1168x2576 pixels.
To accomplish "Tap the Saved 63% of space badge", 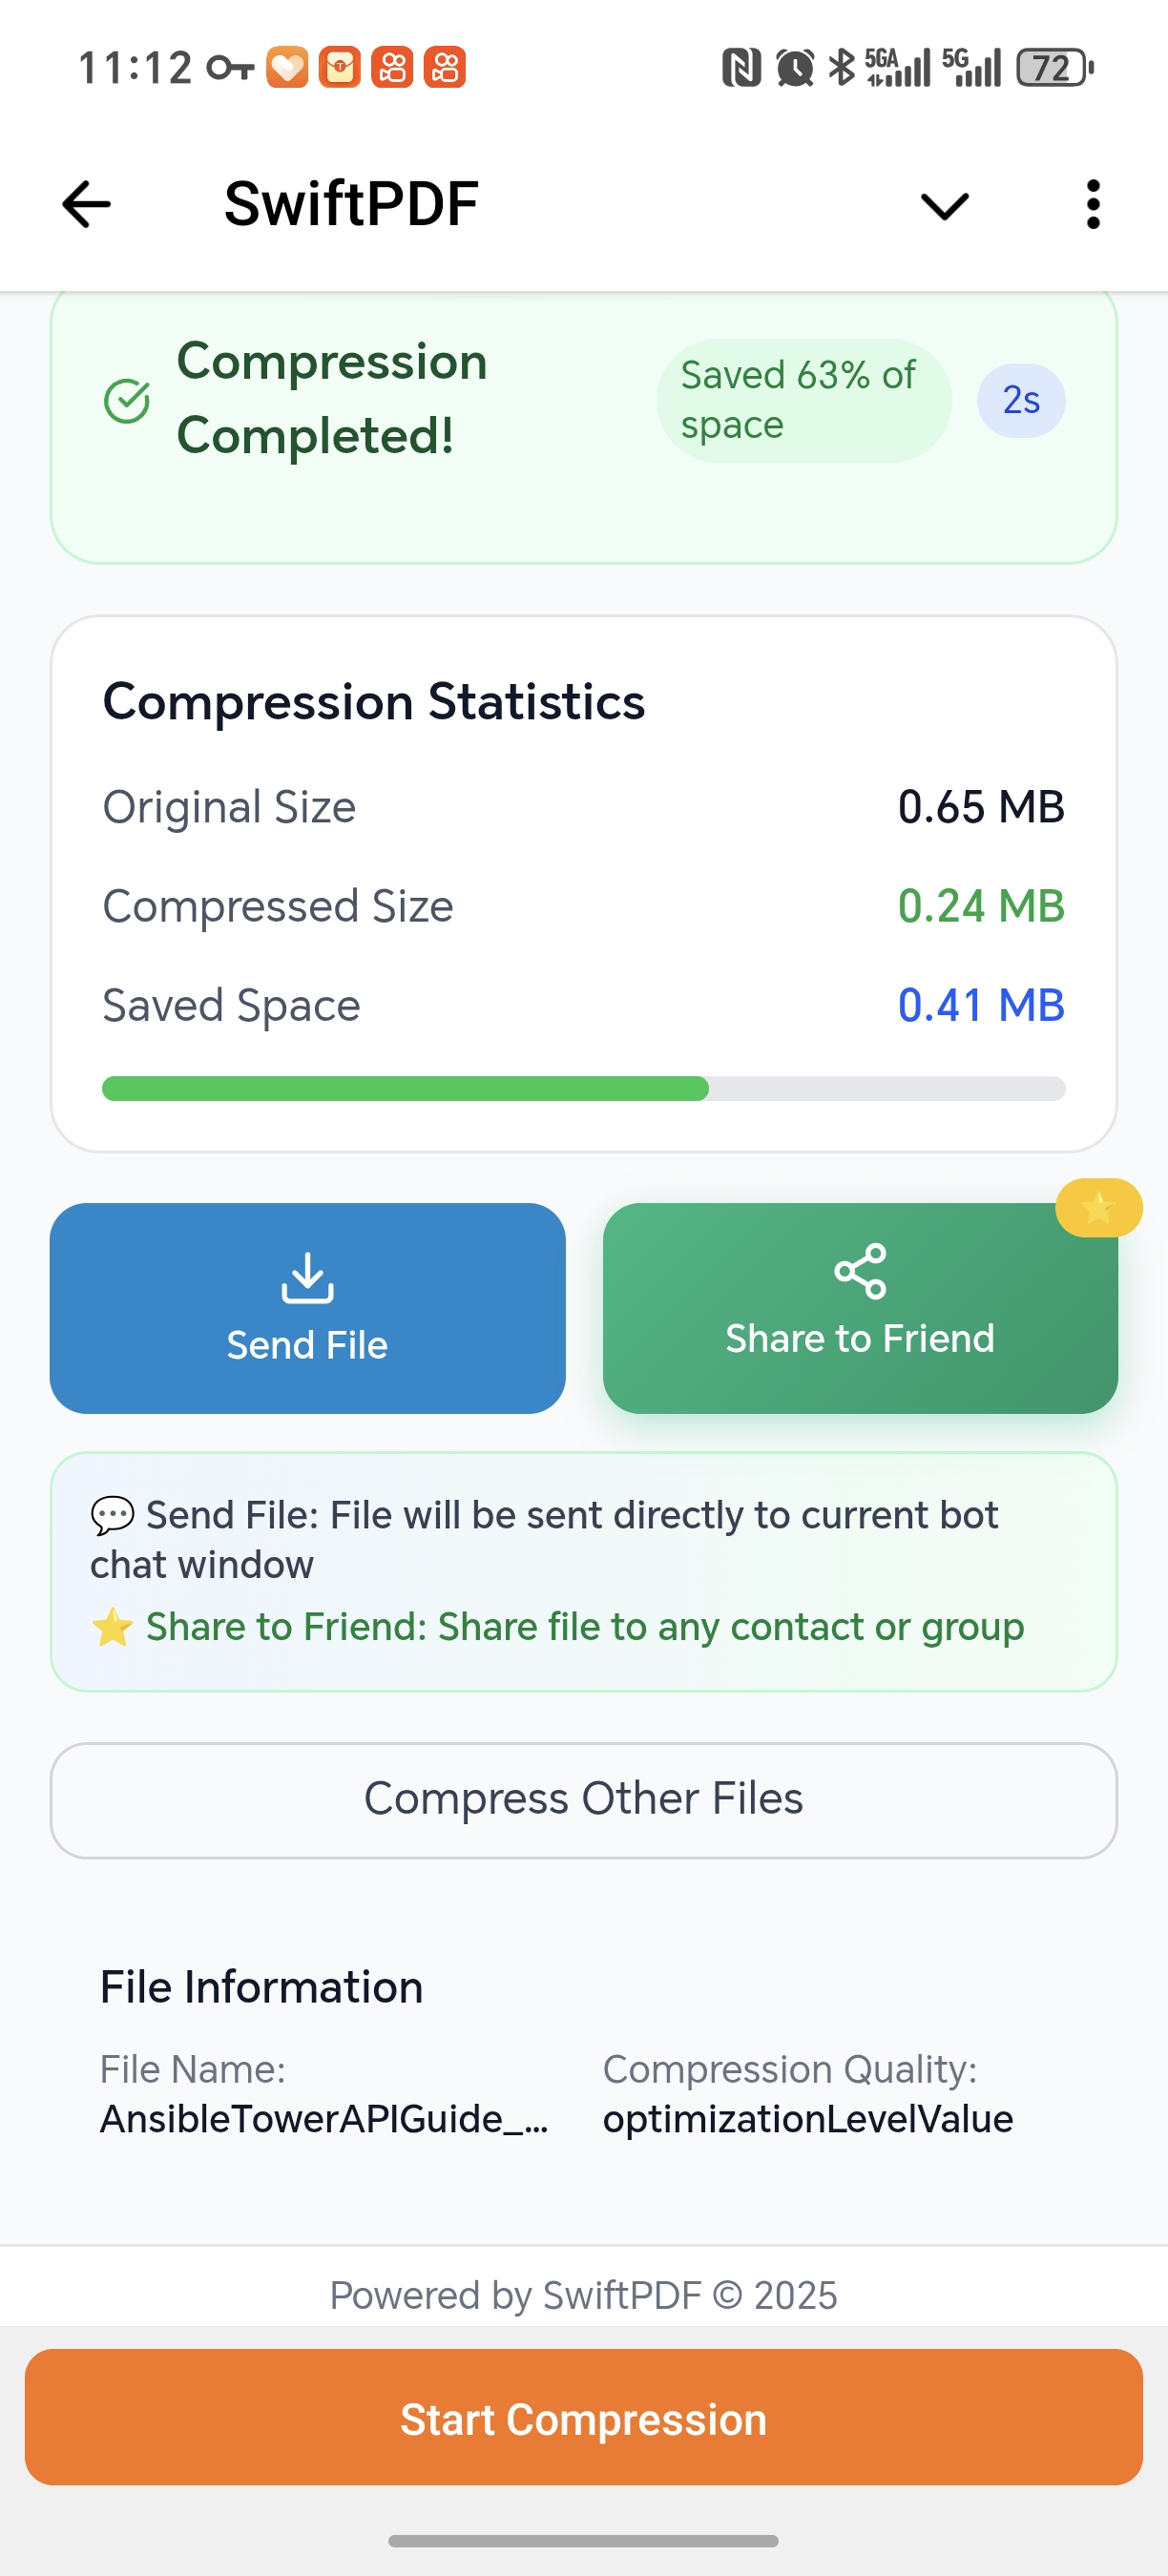I will click(x=803, y=399).
